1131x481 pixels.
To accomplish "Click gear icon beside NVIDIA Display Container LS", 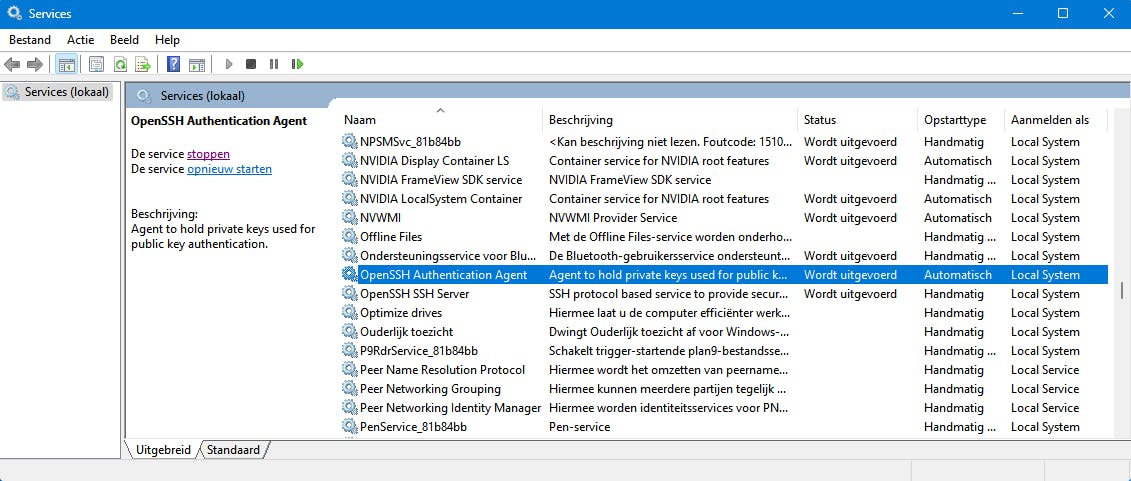I will tap(349, 160).
